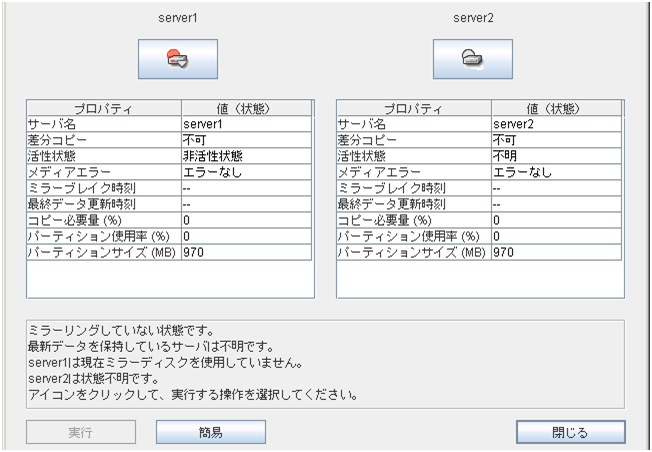Click the mirror status message text area

[325, 361]
